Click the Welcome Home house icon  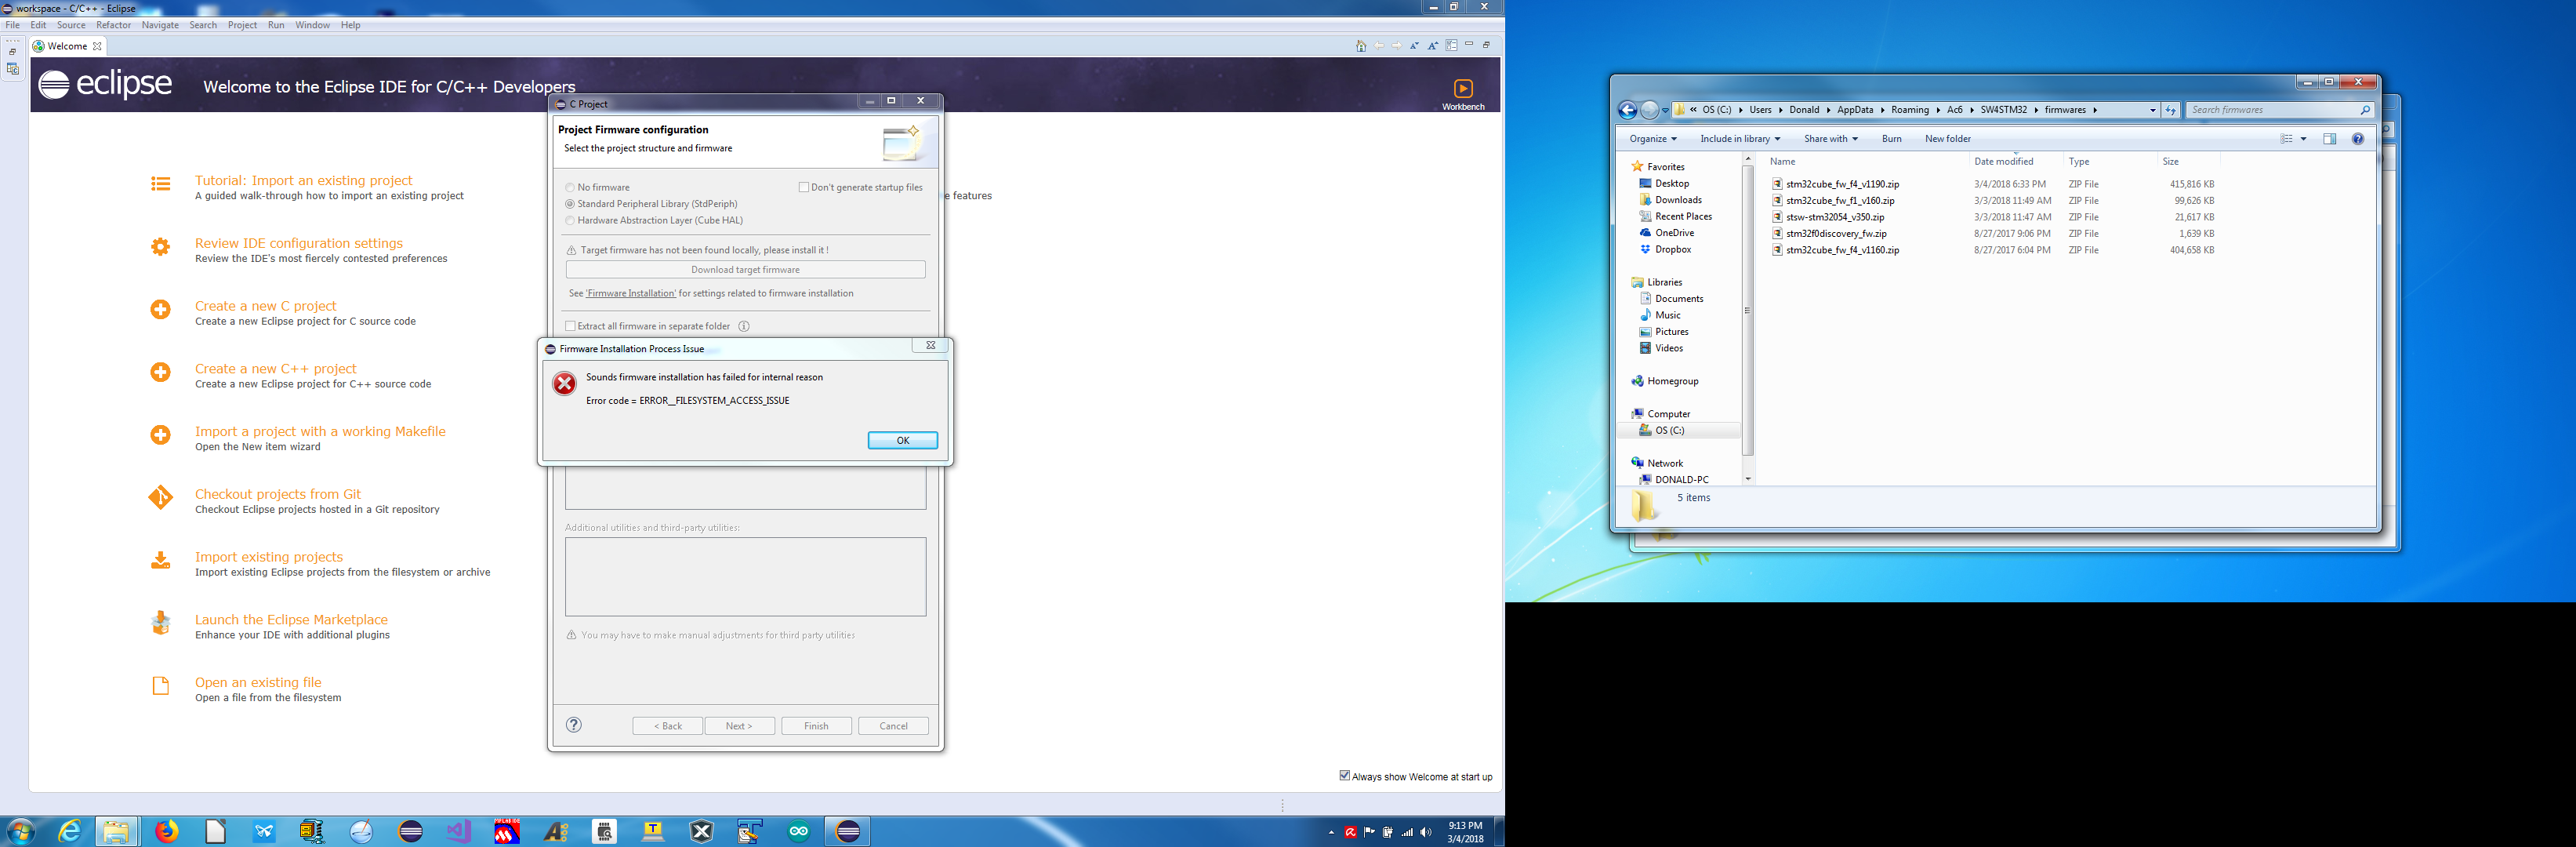point(1360,46)
